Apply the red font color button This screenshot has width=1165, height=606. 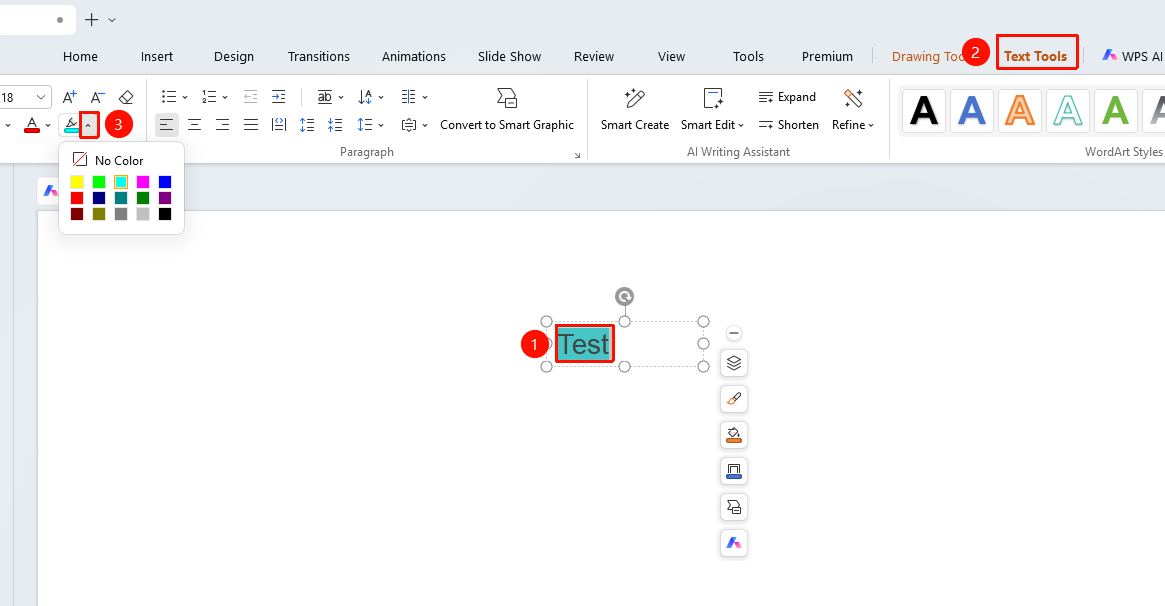pyautogui.click(x=32, y=125)
